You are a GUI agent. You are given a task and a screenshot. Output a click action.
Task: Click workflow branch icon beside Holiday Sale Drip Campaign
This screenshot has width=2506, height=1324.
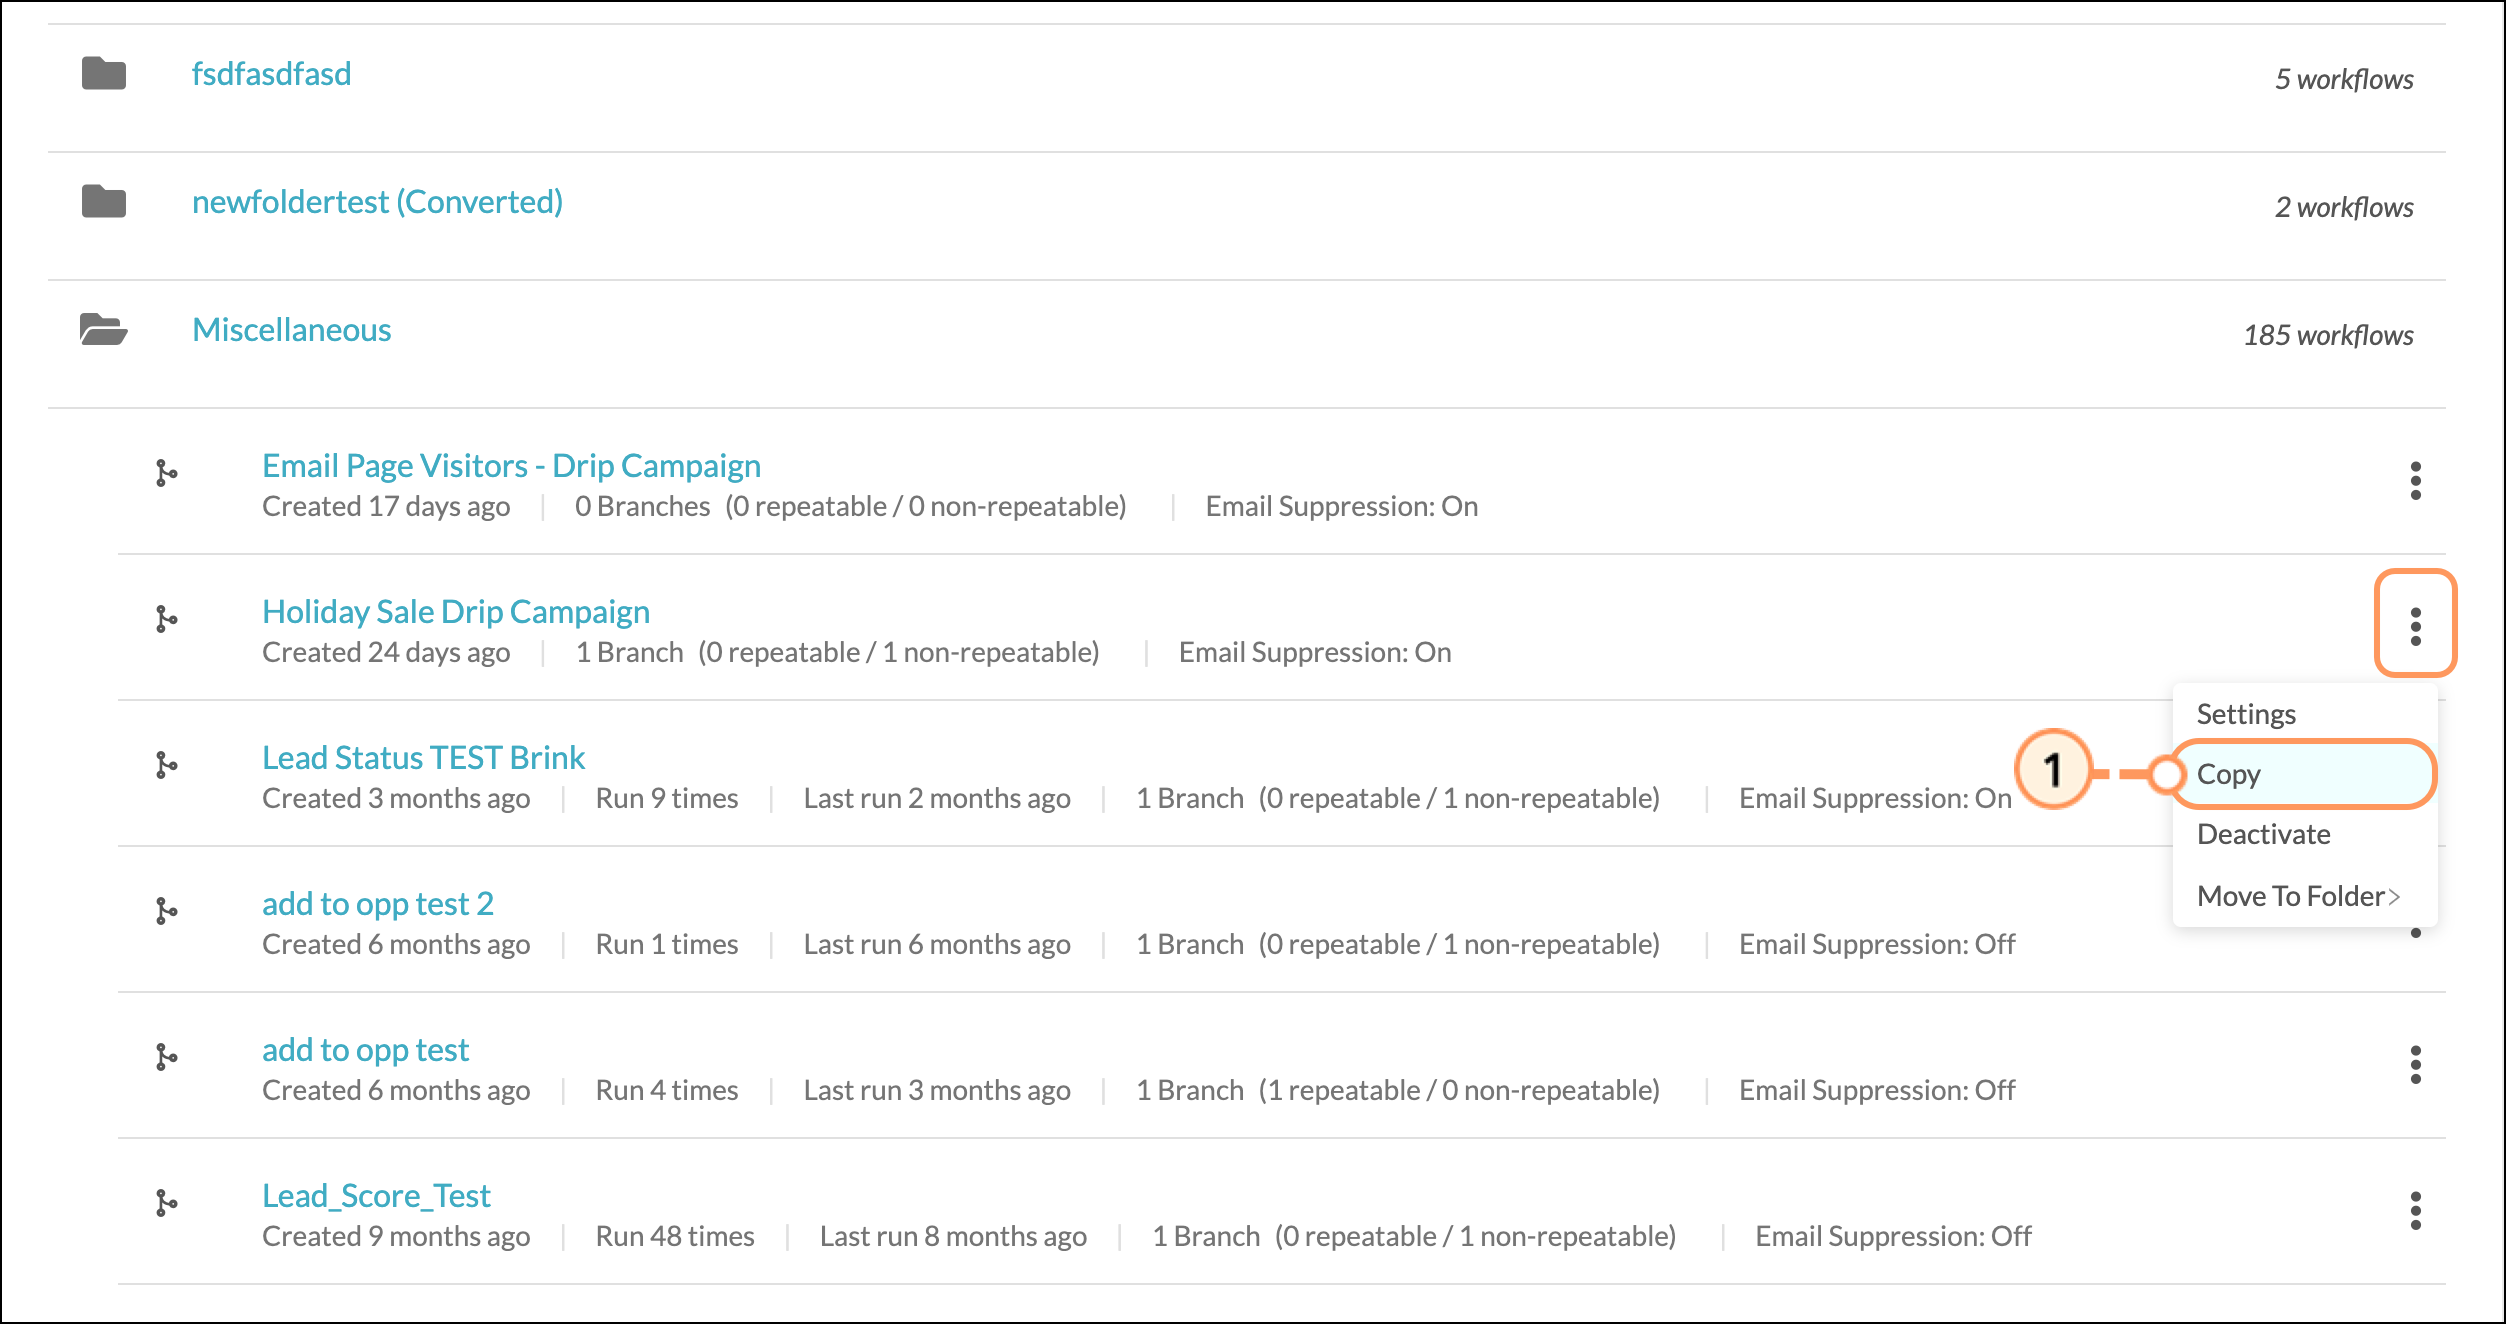tap(166, 619)
